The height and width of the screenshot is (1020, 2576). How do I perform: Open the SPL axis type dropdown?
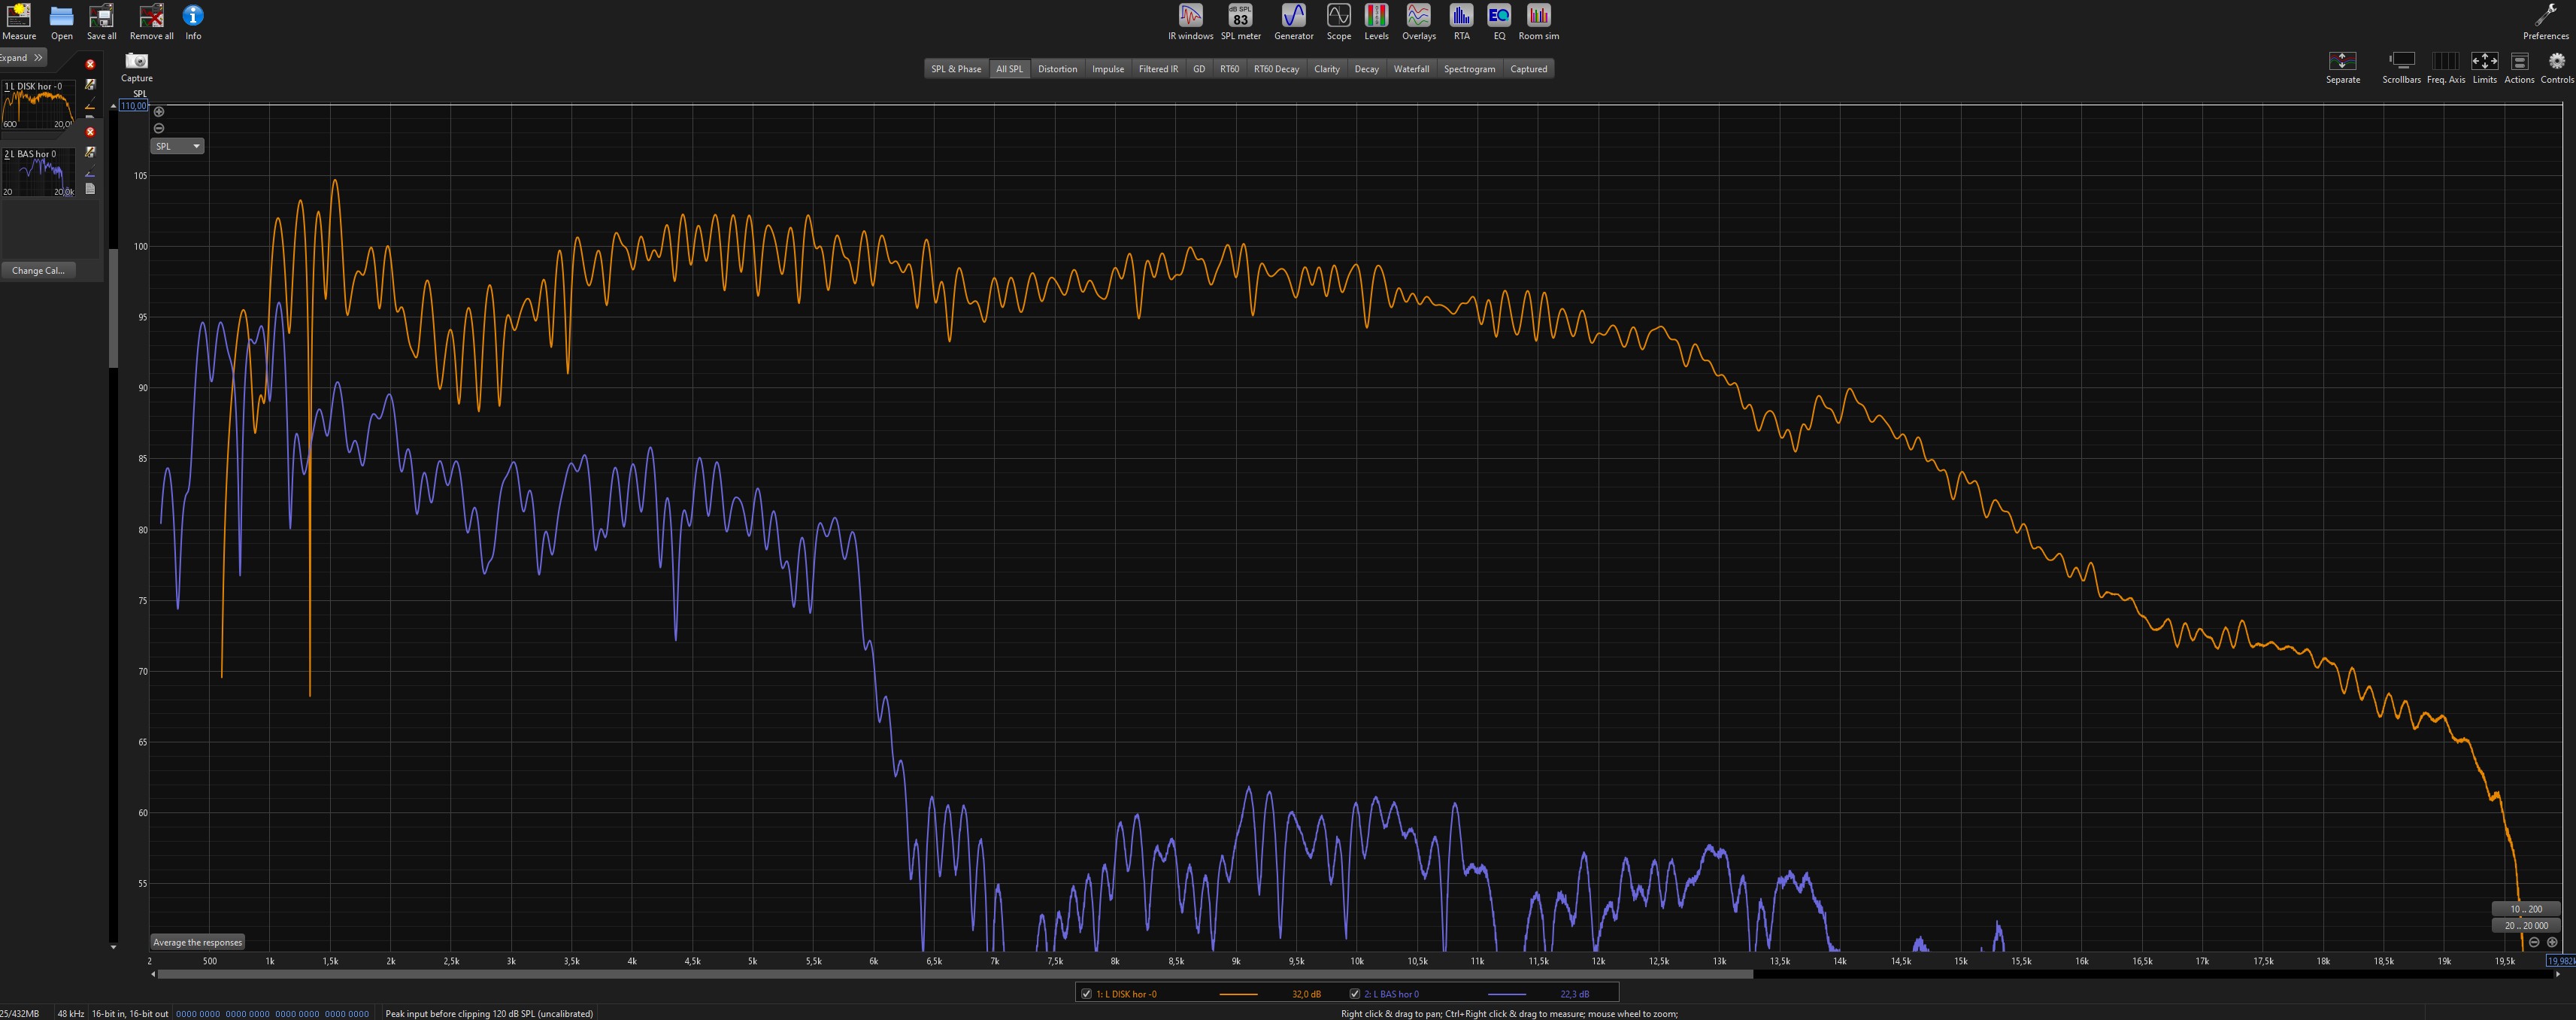coord(177,146)
